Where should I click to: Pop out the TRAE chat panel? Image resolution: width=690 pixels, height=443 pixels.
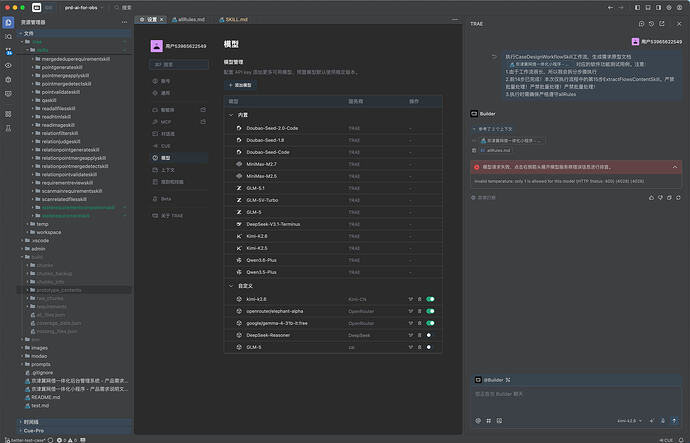(x=662, y=24)
